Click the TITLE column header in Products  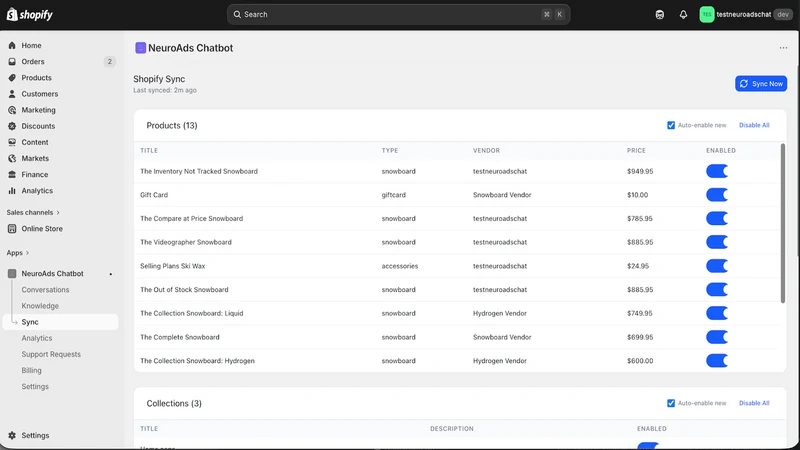click(x=149, y=151)
